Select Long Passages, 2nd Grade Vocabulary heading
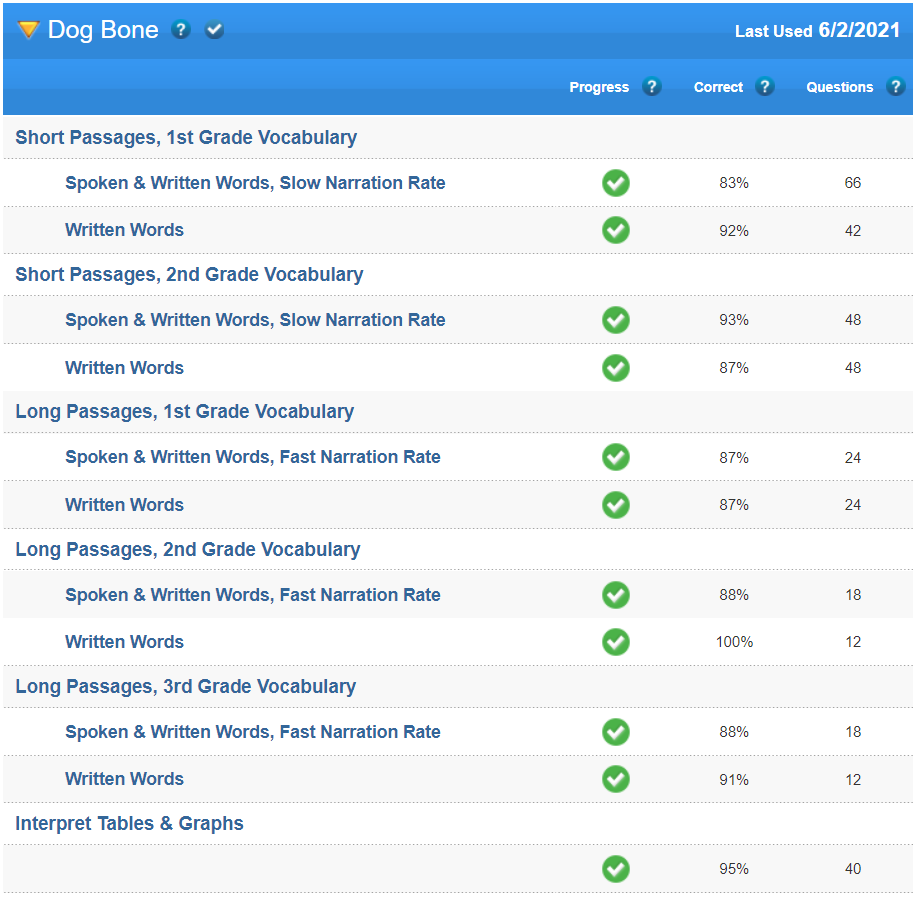Image resolution: width=918 pixels, height=900 pixels. (188, 550)
